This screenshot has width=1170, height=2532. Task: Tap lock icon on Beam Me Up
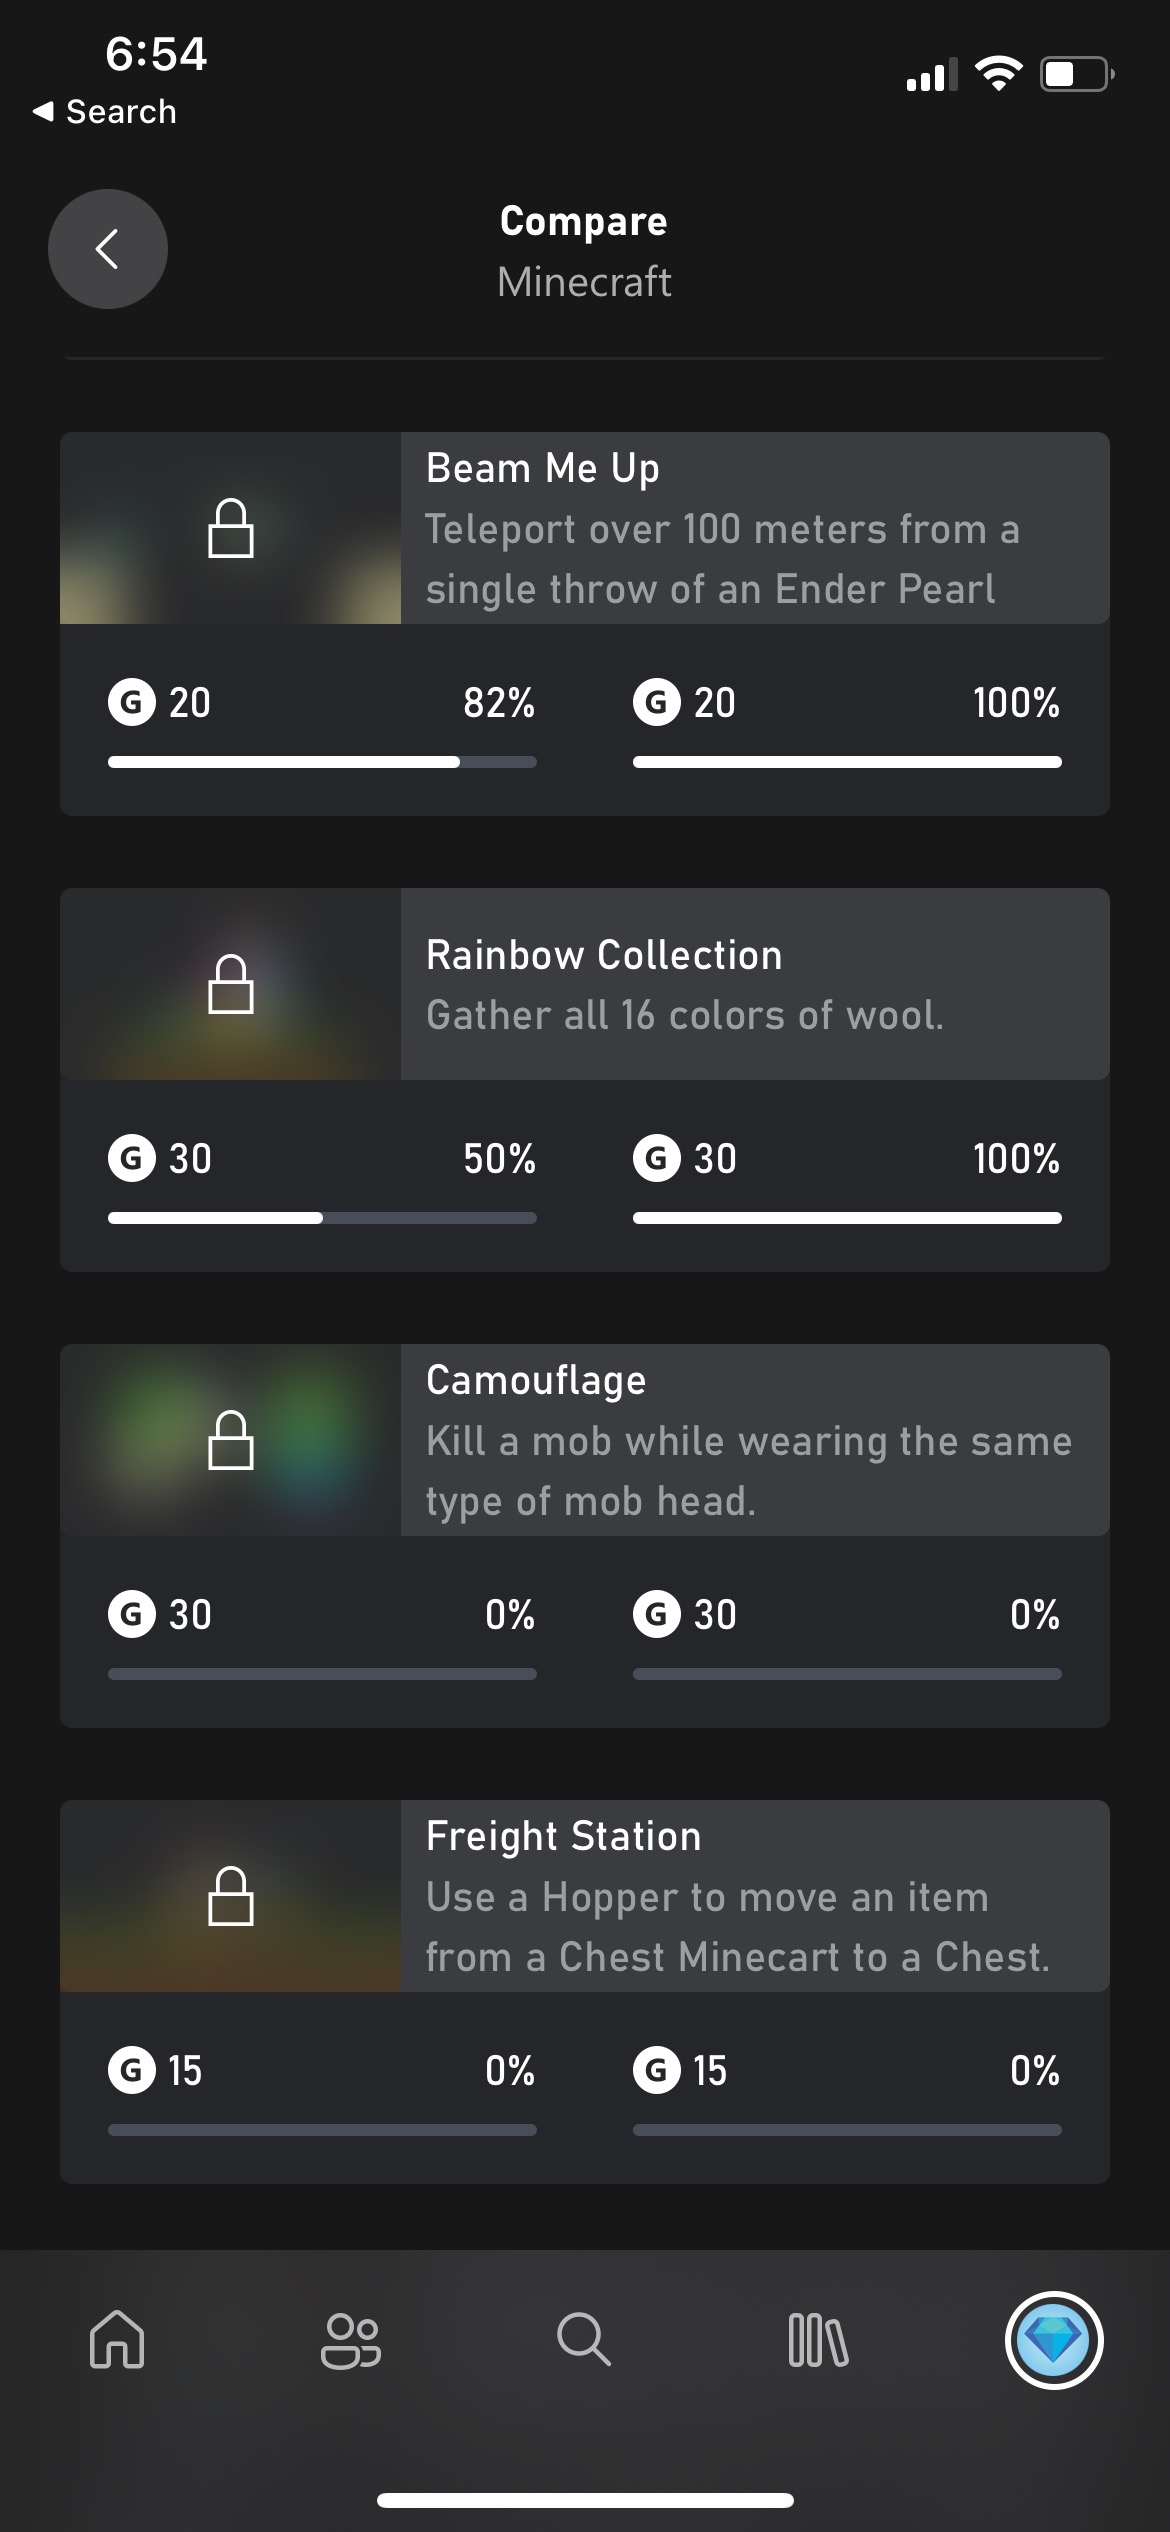pyautogui.click(x=231, y=528)
